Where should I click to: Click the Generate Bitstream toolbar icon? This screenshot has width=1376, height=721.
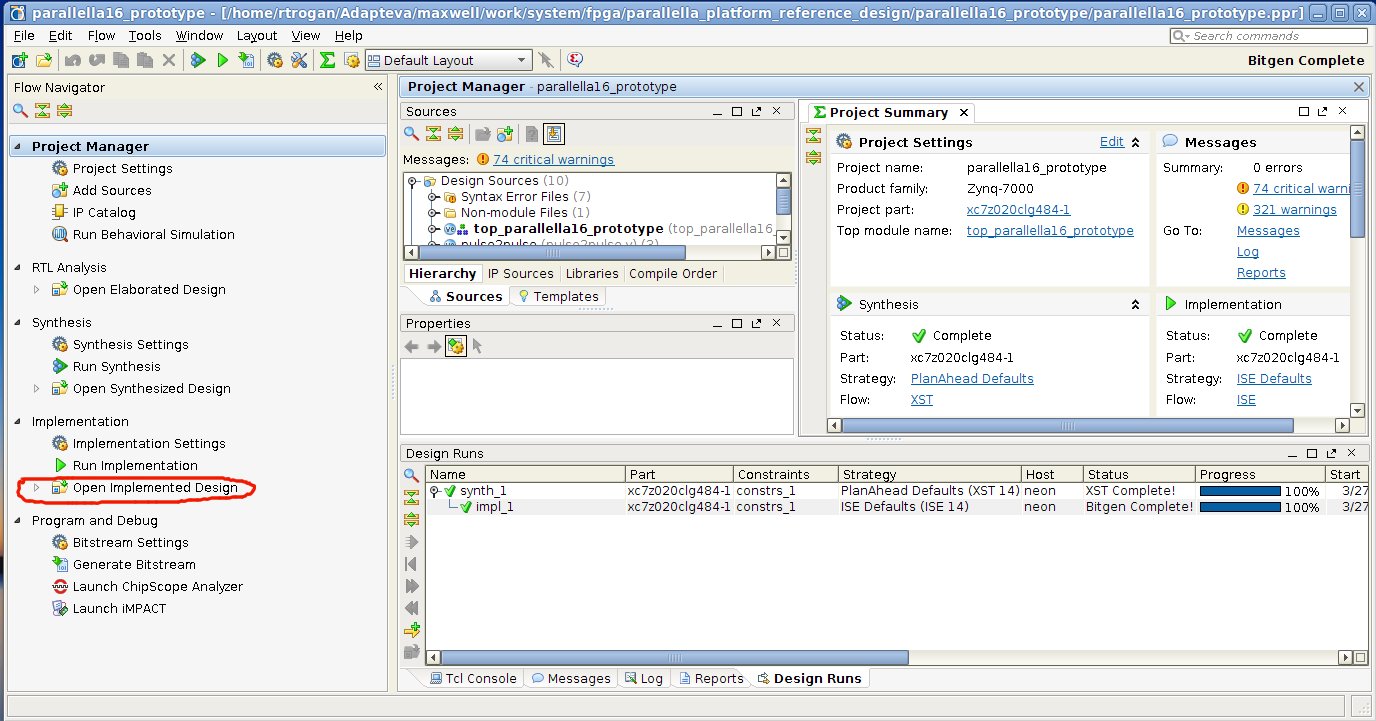[x=246, y=60]
